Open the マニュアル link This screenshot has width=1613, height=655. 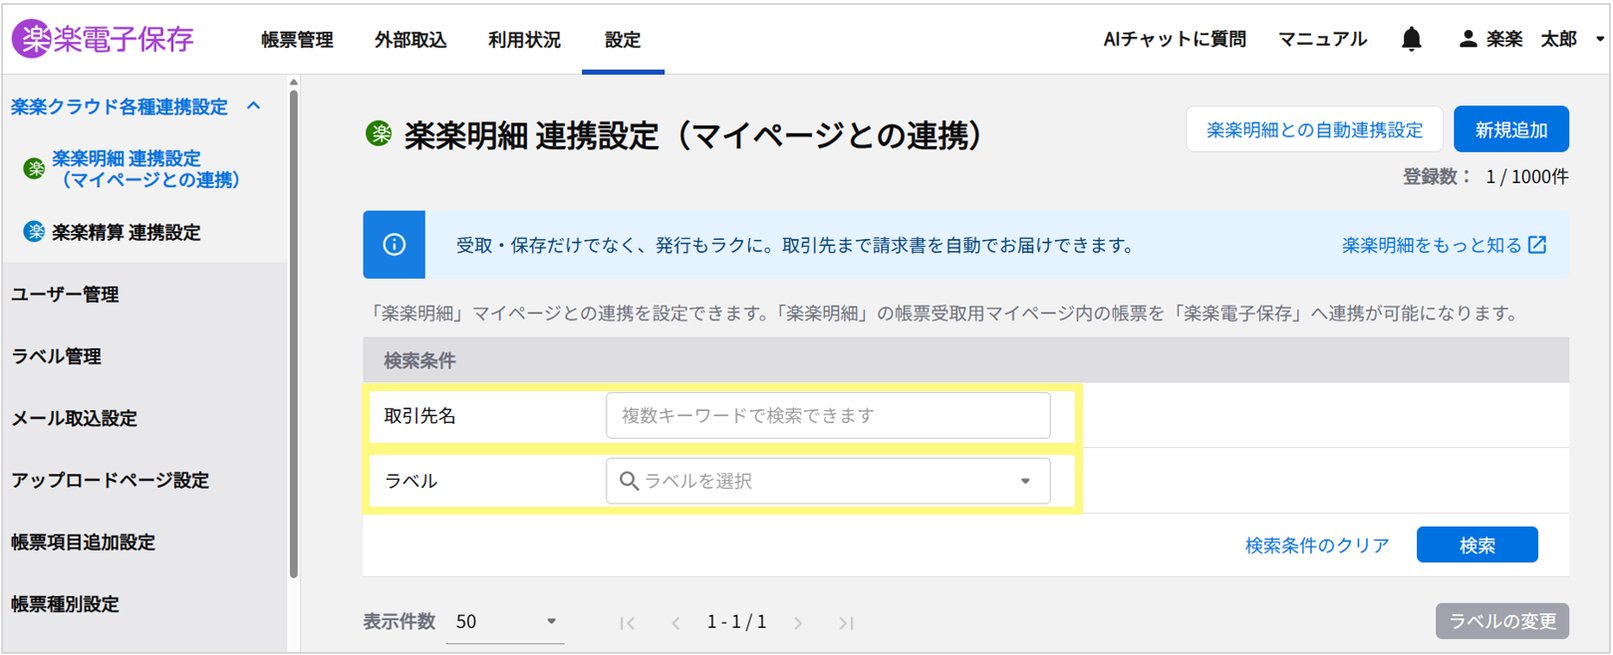point(1322,39)
